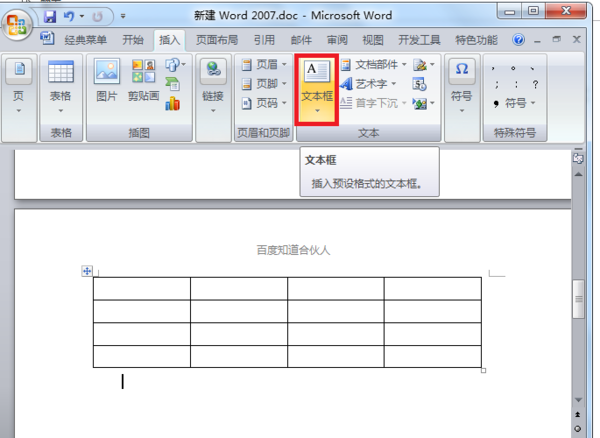The width and height of the screenshot is (600, 438).
Task: Open the 经典菜单 tab
Action: [x=86, y=40]
